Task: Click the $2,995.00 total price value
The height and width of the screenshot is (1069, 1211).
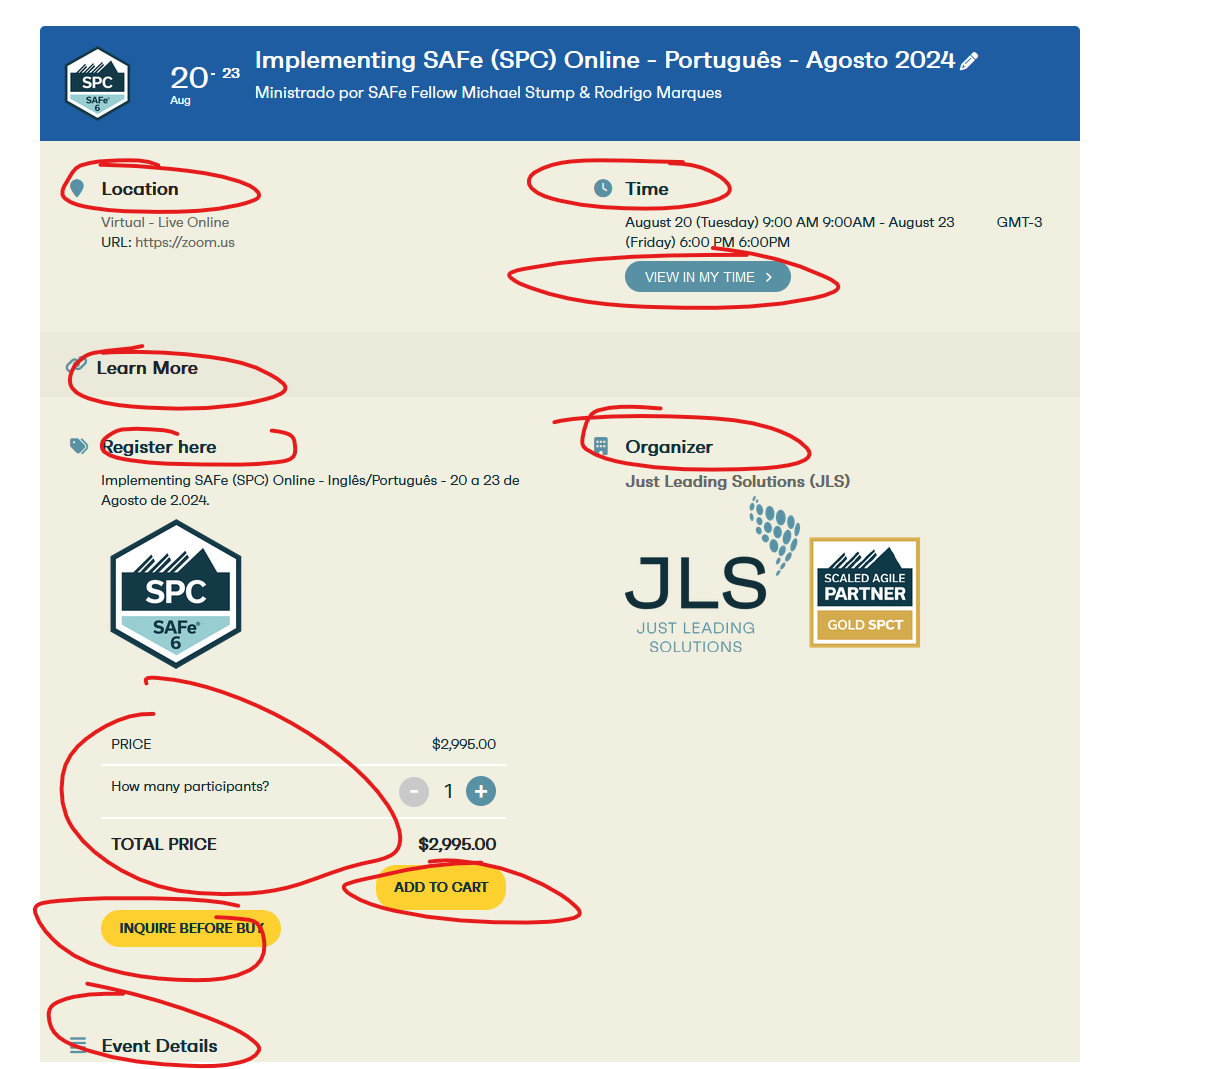Action: pyautogui.click(x=457, y=844)
